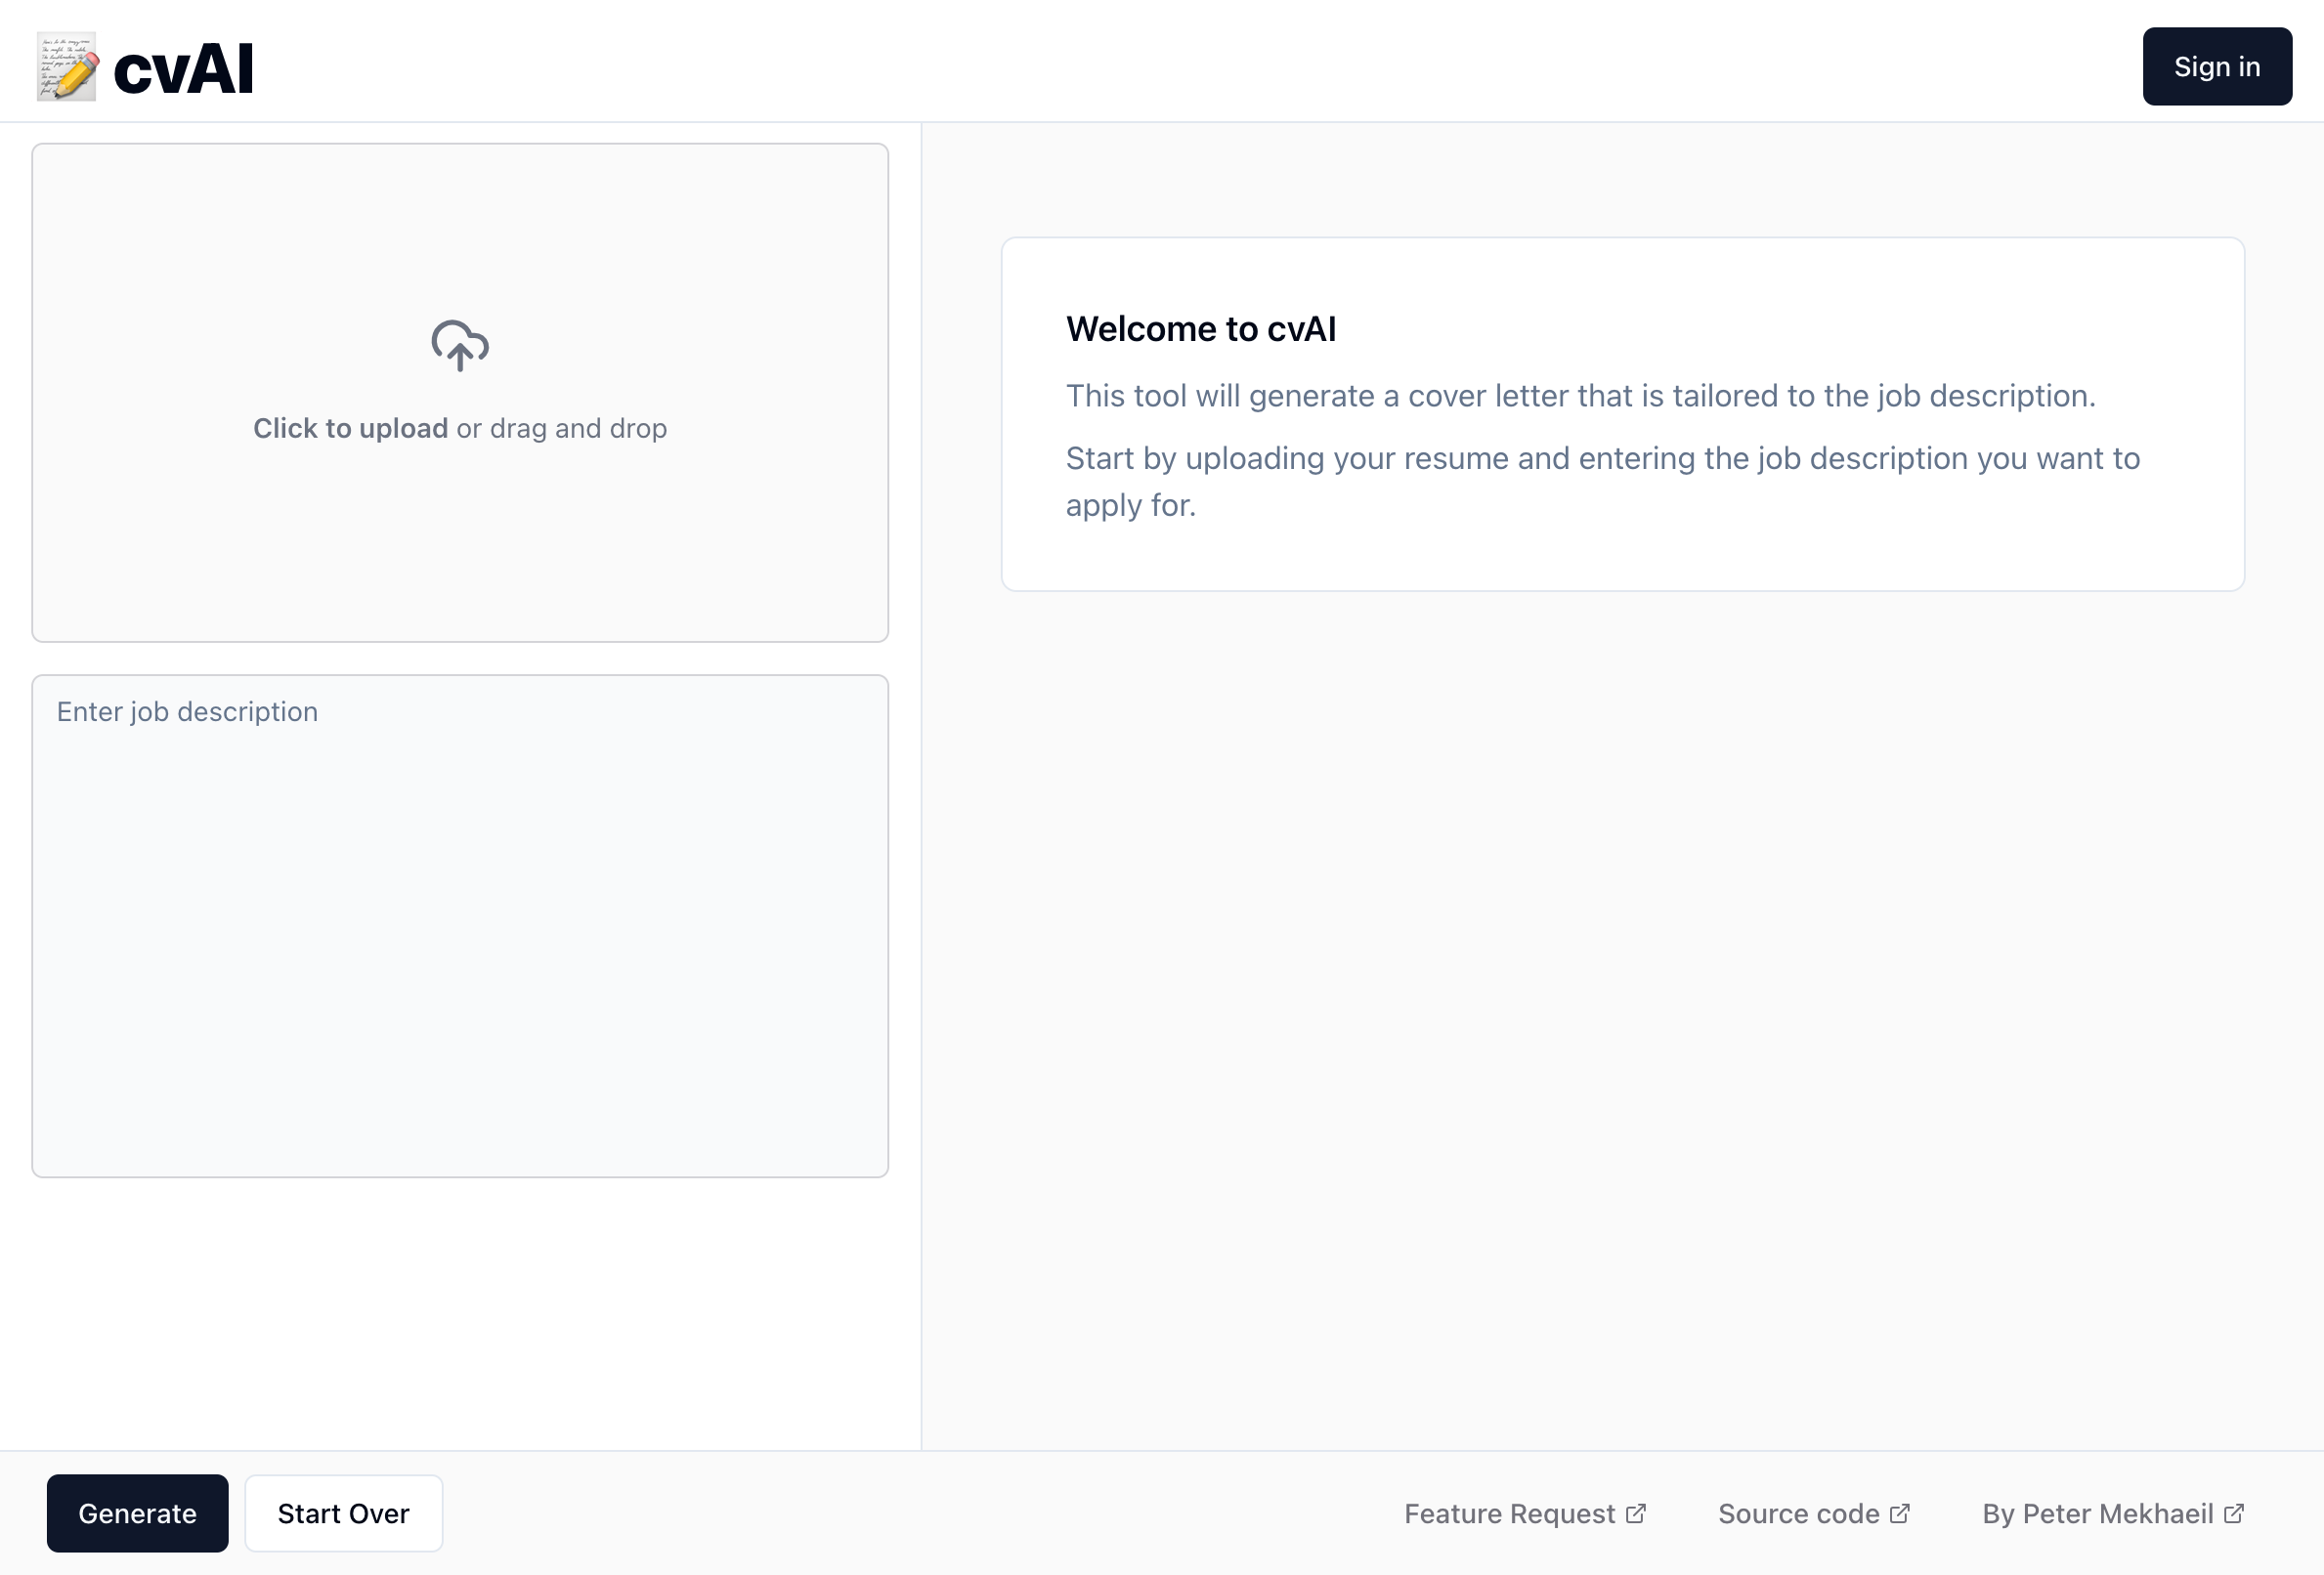
Task: Click the cvAI wordmark text
Action: pos(183,66)
